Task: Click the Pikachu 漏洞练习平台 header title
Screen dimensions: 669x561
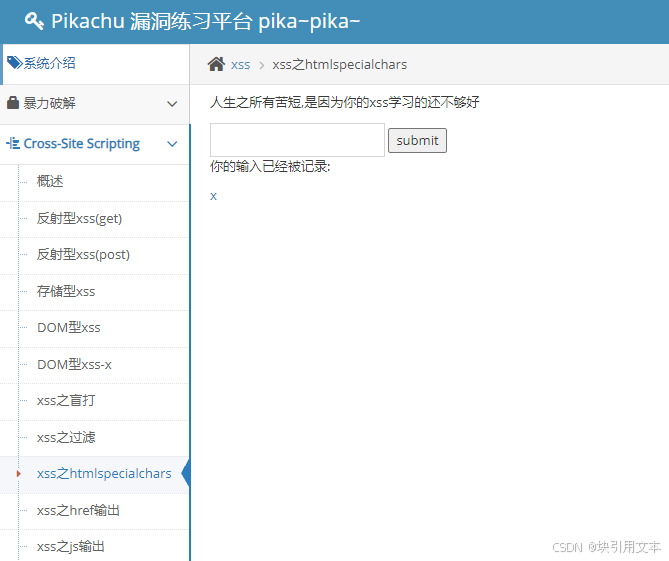Action: pos(205,21)
